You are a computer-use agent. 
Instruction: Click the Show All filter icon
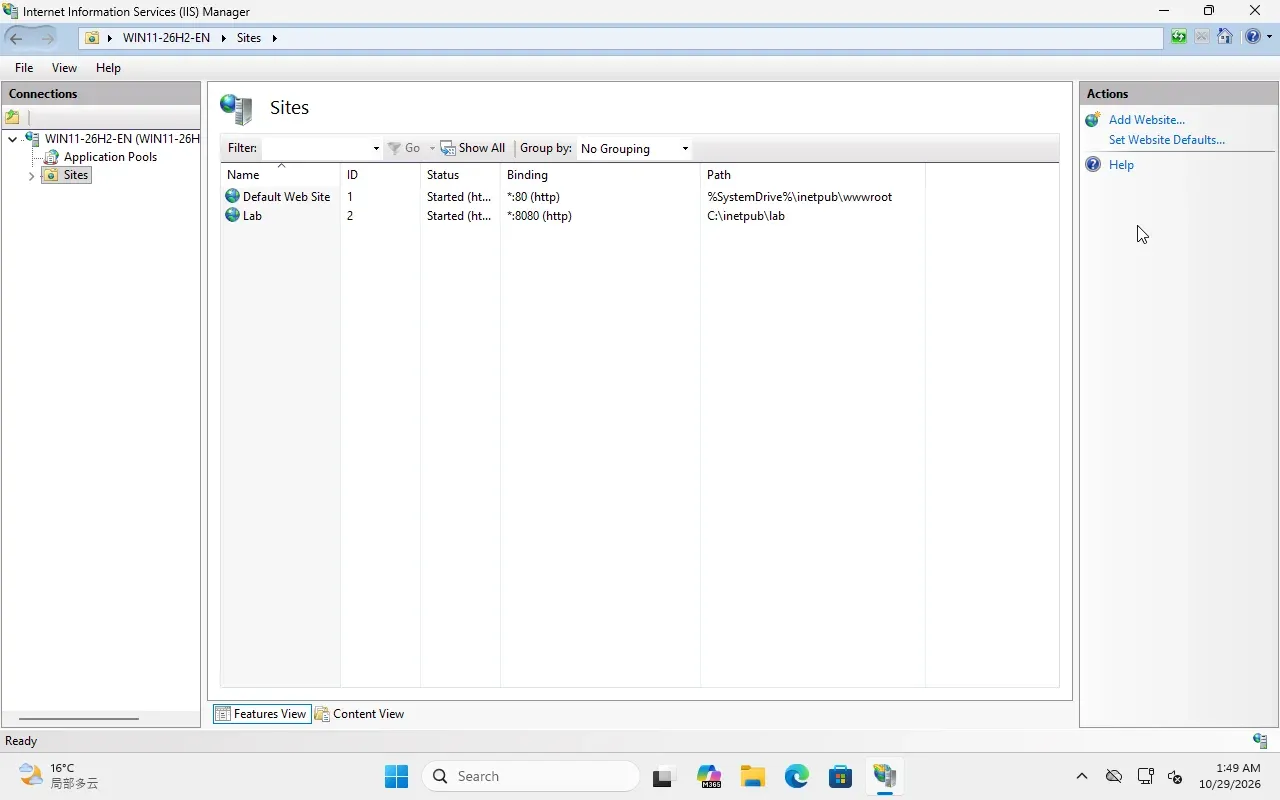coord(448,148)
